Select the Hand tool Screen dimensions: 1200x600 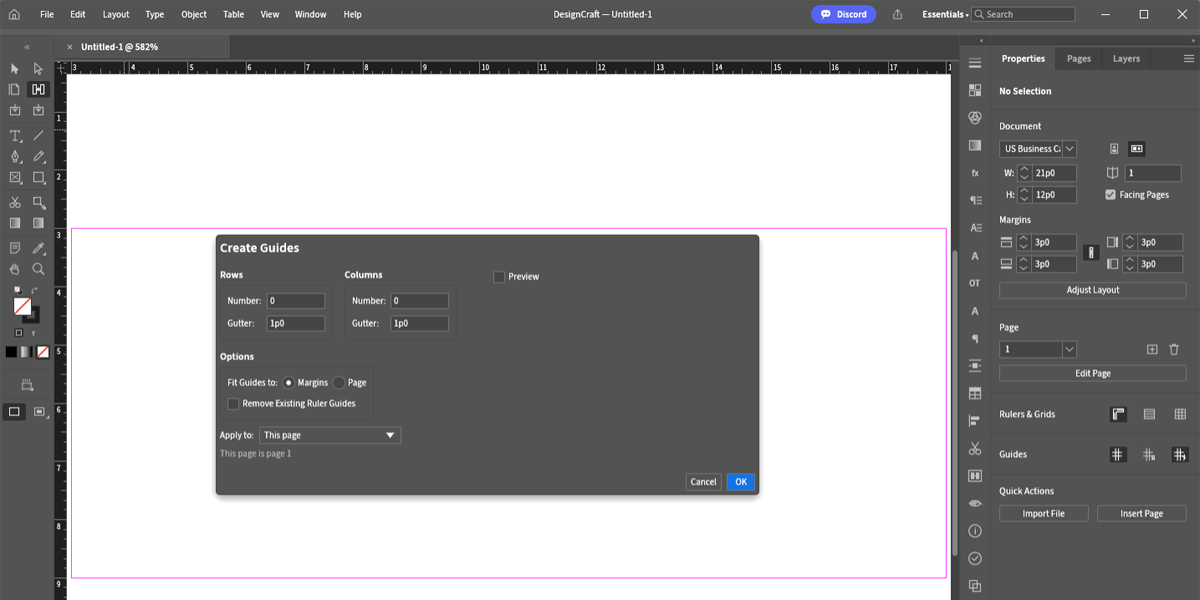15,269
